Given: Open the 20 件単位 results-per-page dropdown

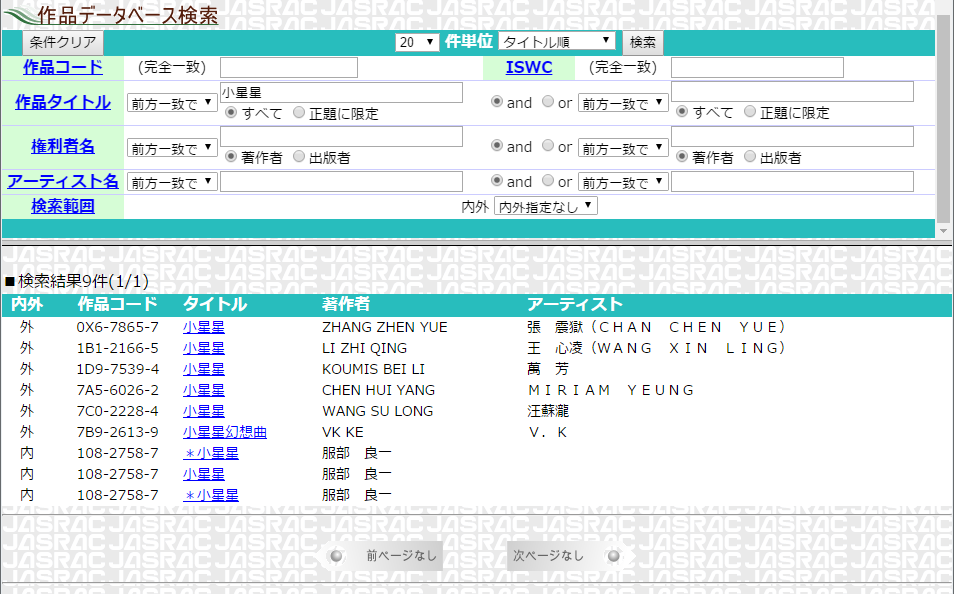Looking at the screenshot, I should (x=417, y=42).
